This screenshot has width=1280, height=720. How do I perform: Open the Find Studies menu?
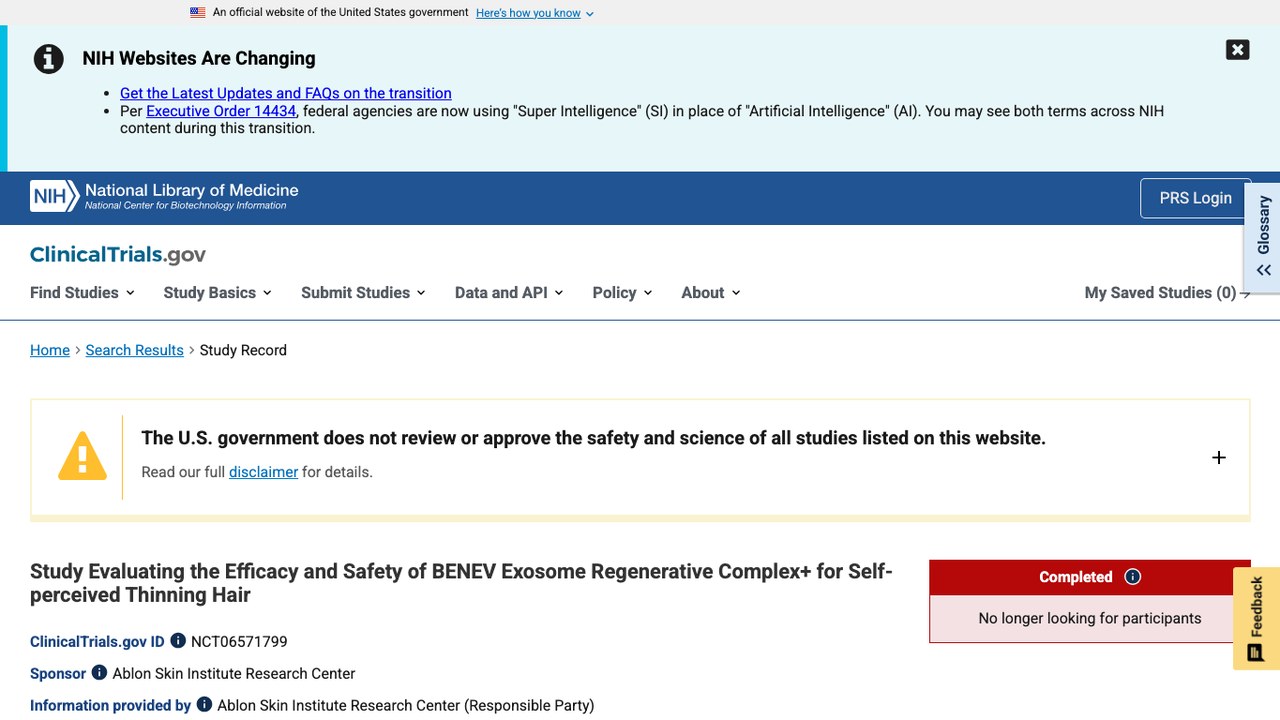tap(82, 293)
